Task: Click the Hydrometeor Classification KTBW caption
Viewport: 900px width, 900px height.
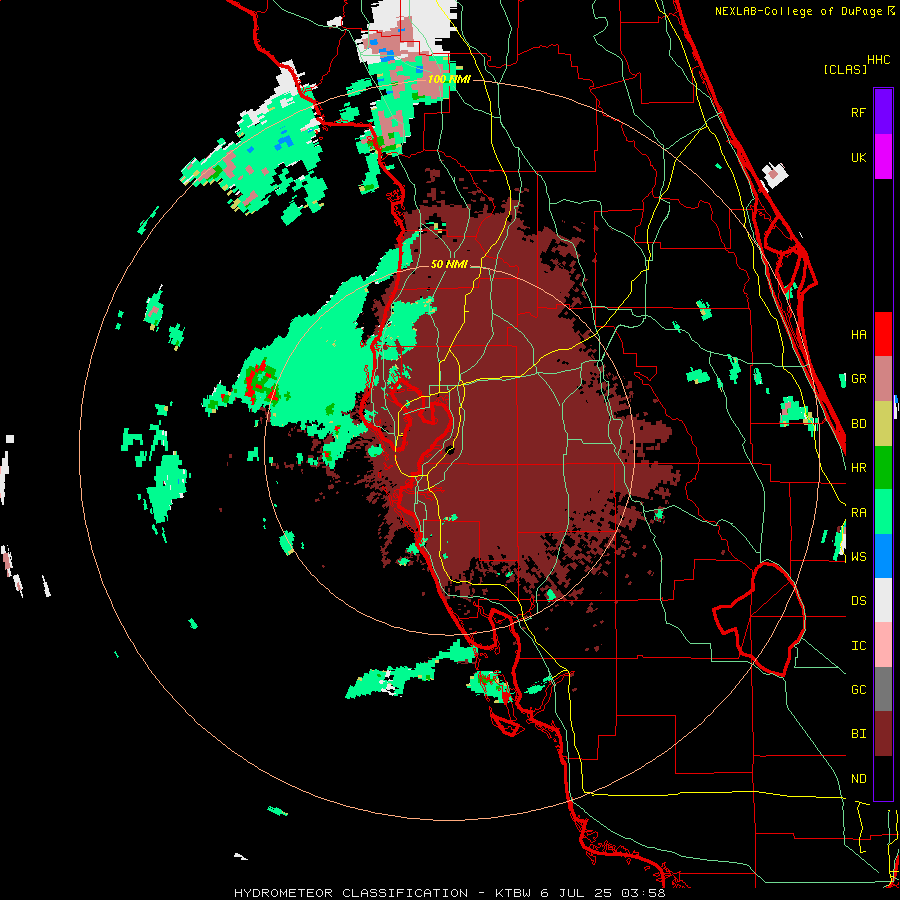Action: (x=449, y=893)
